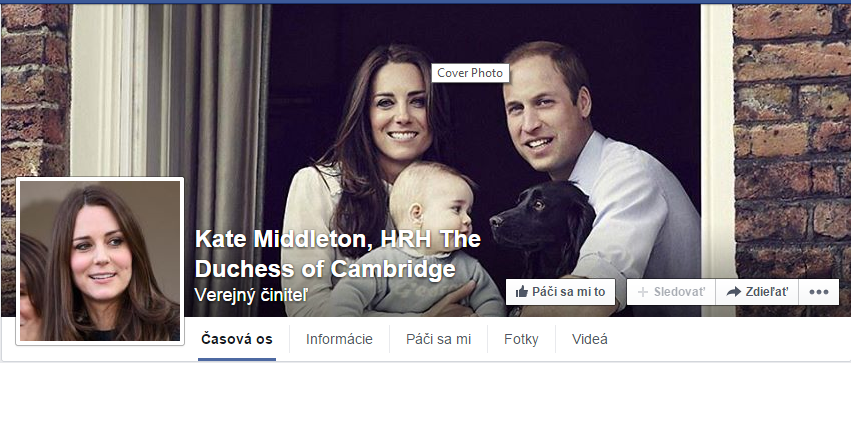
Task: Click the Cover Photo tooltip label
Action: [x=470, y=73]
